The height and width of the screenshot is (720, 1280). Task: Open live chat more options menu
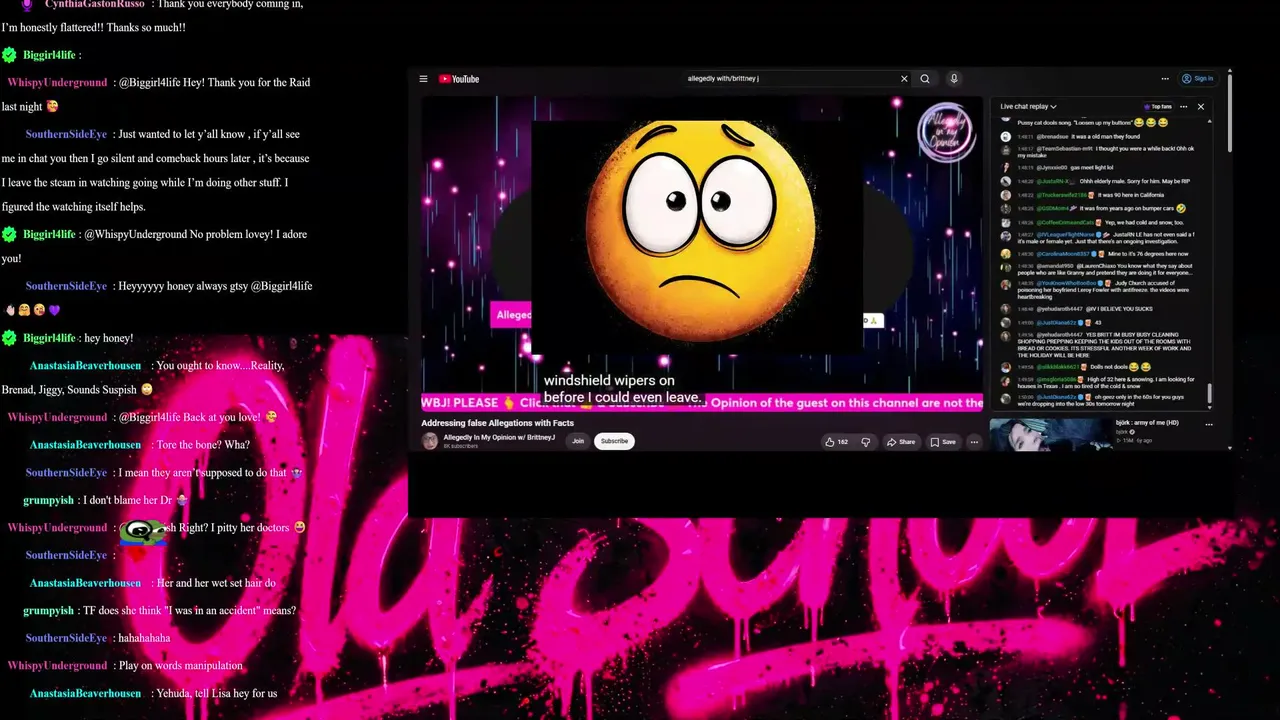(1184, 106)
